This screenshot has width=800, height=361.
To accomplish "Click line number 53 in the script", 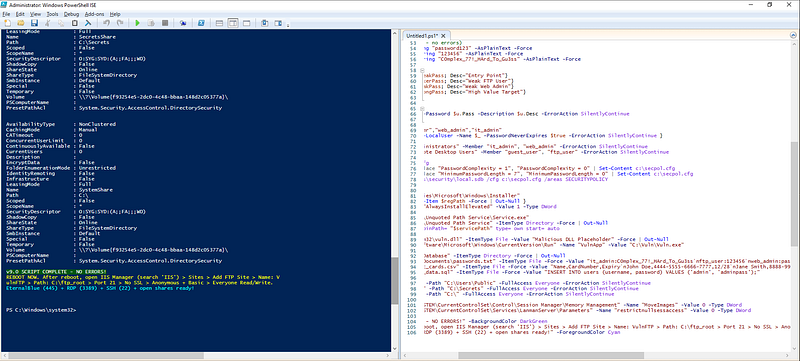I will pyautogui.click(x=413, y=43).
